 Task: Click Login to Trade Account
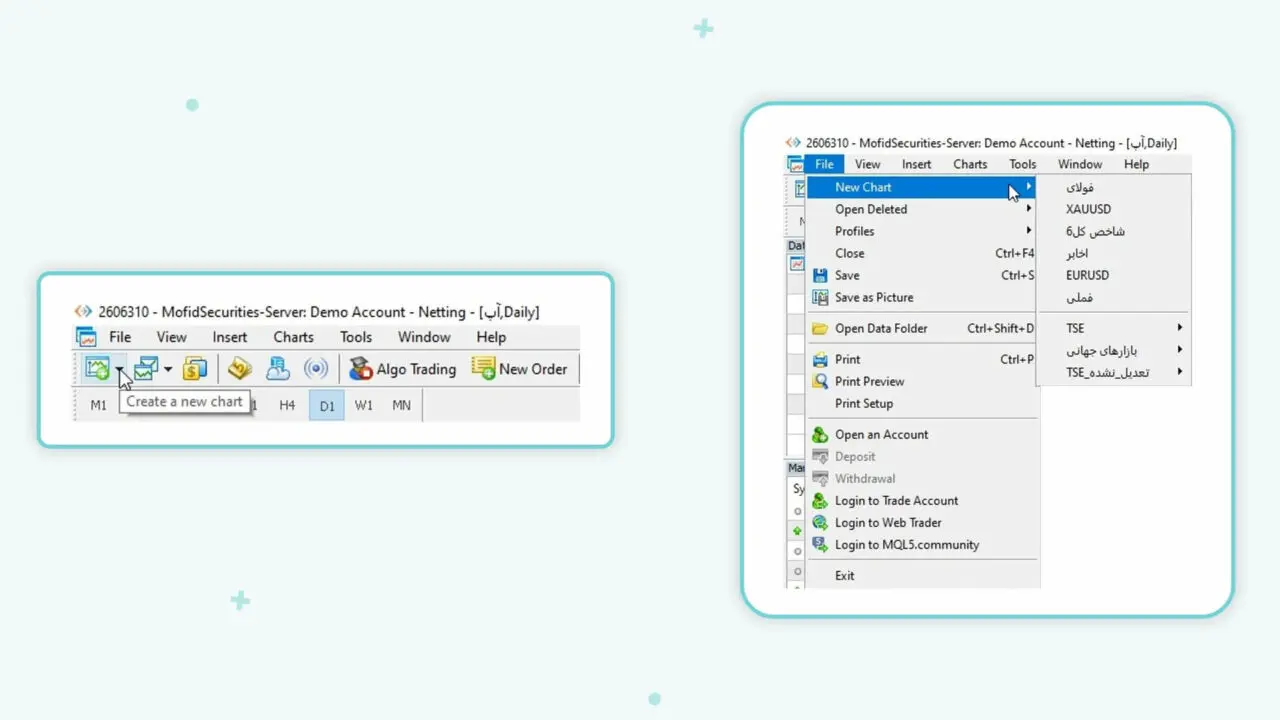(x=896, y=500)
